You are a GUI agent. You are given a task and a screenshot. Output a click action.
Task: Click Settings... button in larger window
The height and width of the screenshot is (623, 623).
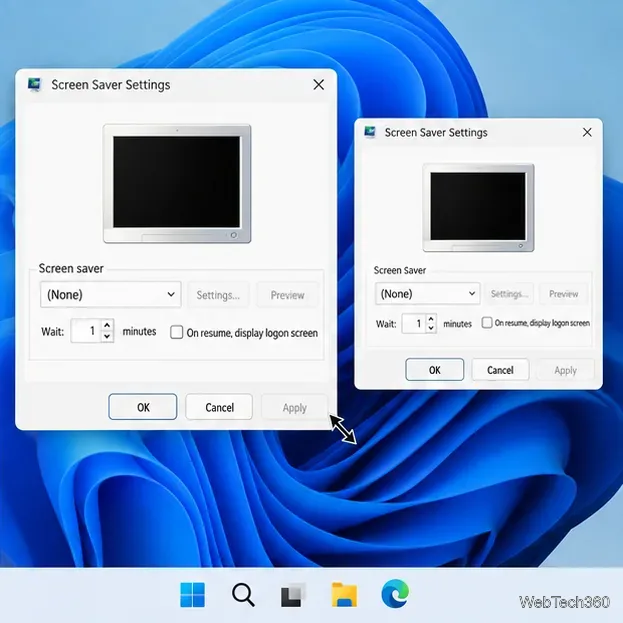(218, 295)
